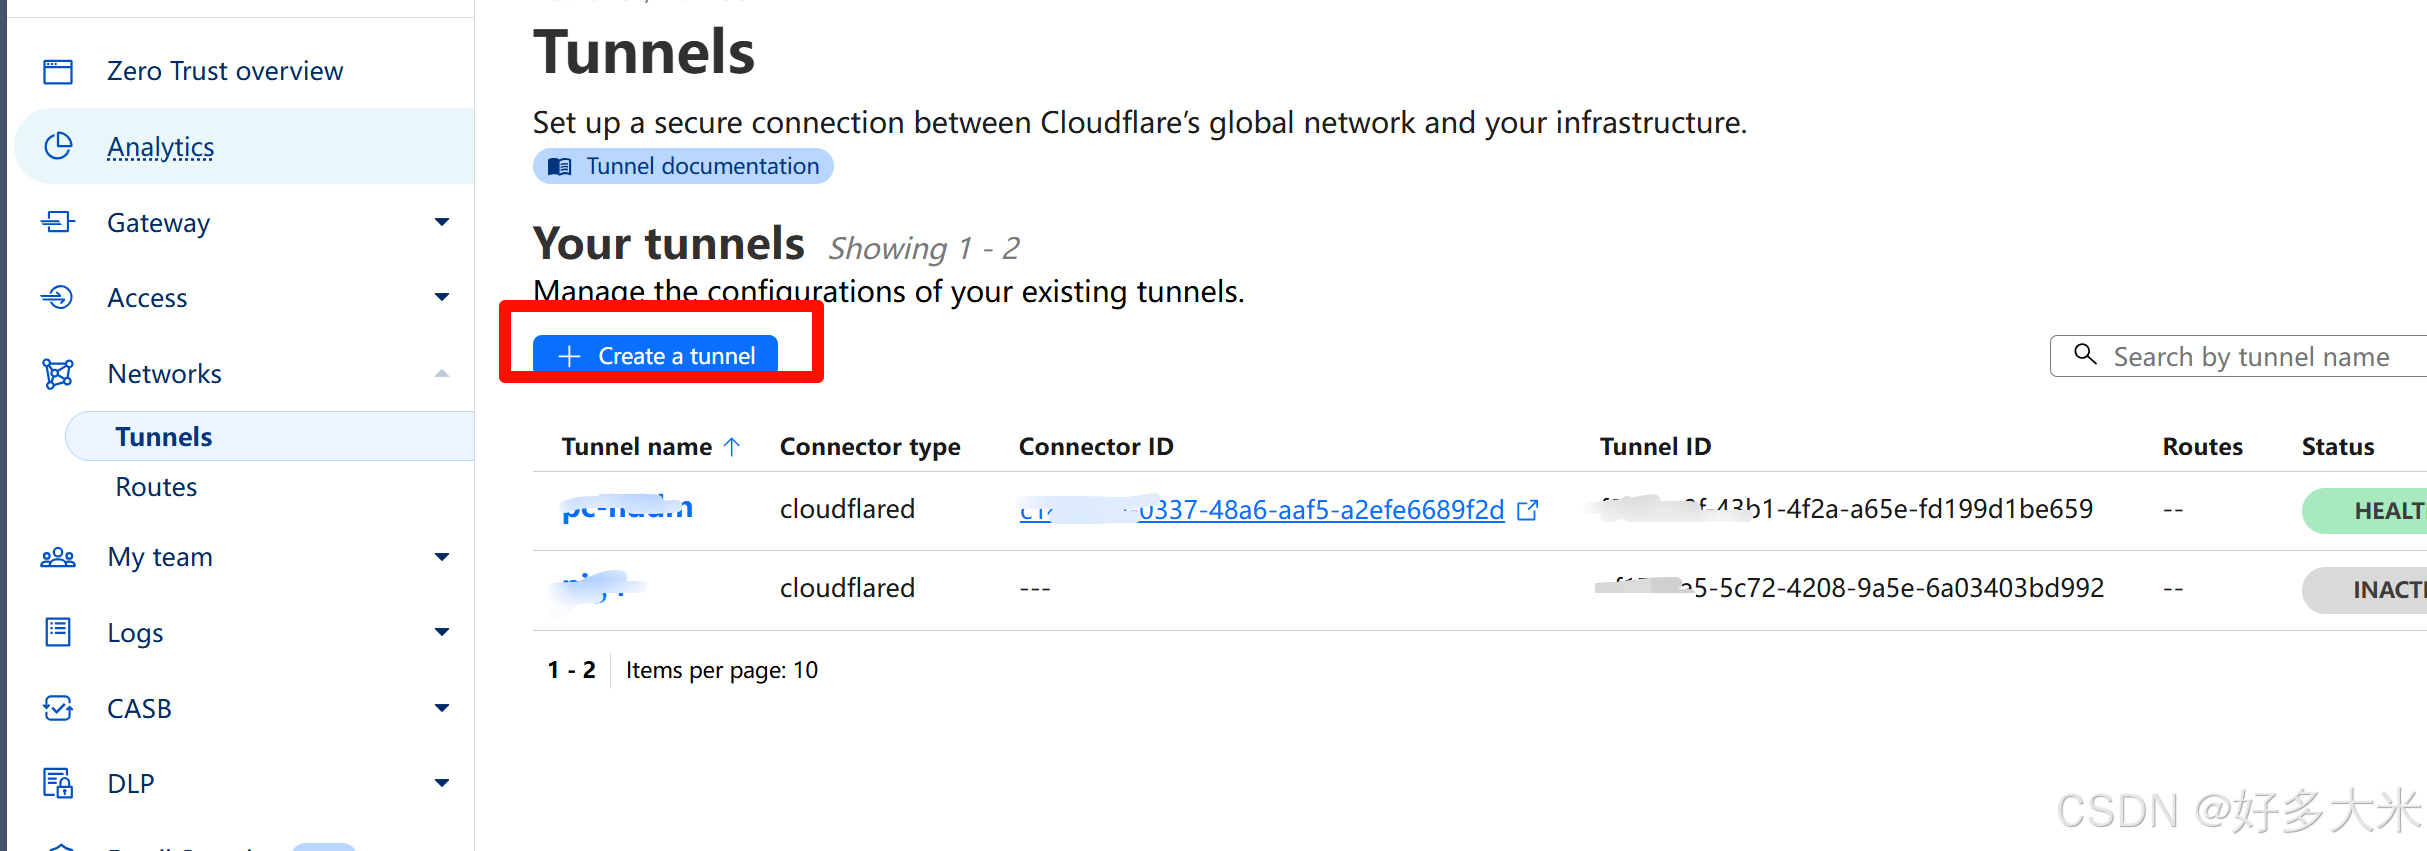Click the Connector type column header

point(870,446)
